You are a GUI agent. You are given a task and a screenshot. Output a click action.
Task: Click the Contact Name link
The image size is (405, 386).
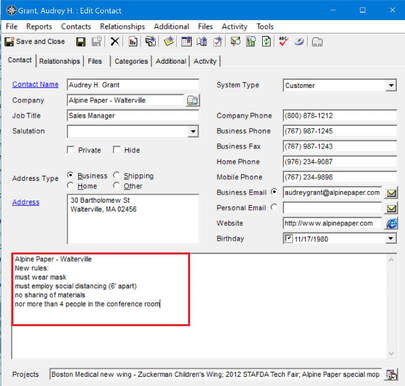(35, 85)
